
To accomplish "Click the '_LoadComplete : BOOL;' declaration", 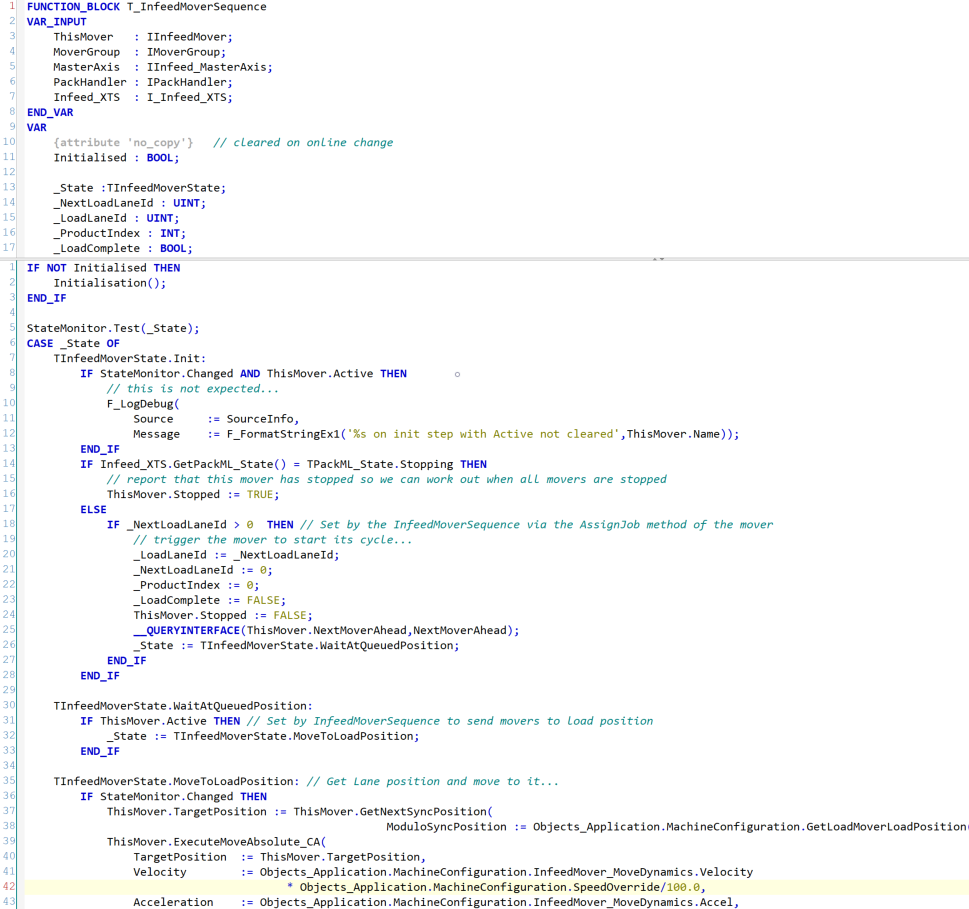I will point(123,248).
